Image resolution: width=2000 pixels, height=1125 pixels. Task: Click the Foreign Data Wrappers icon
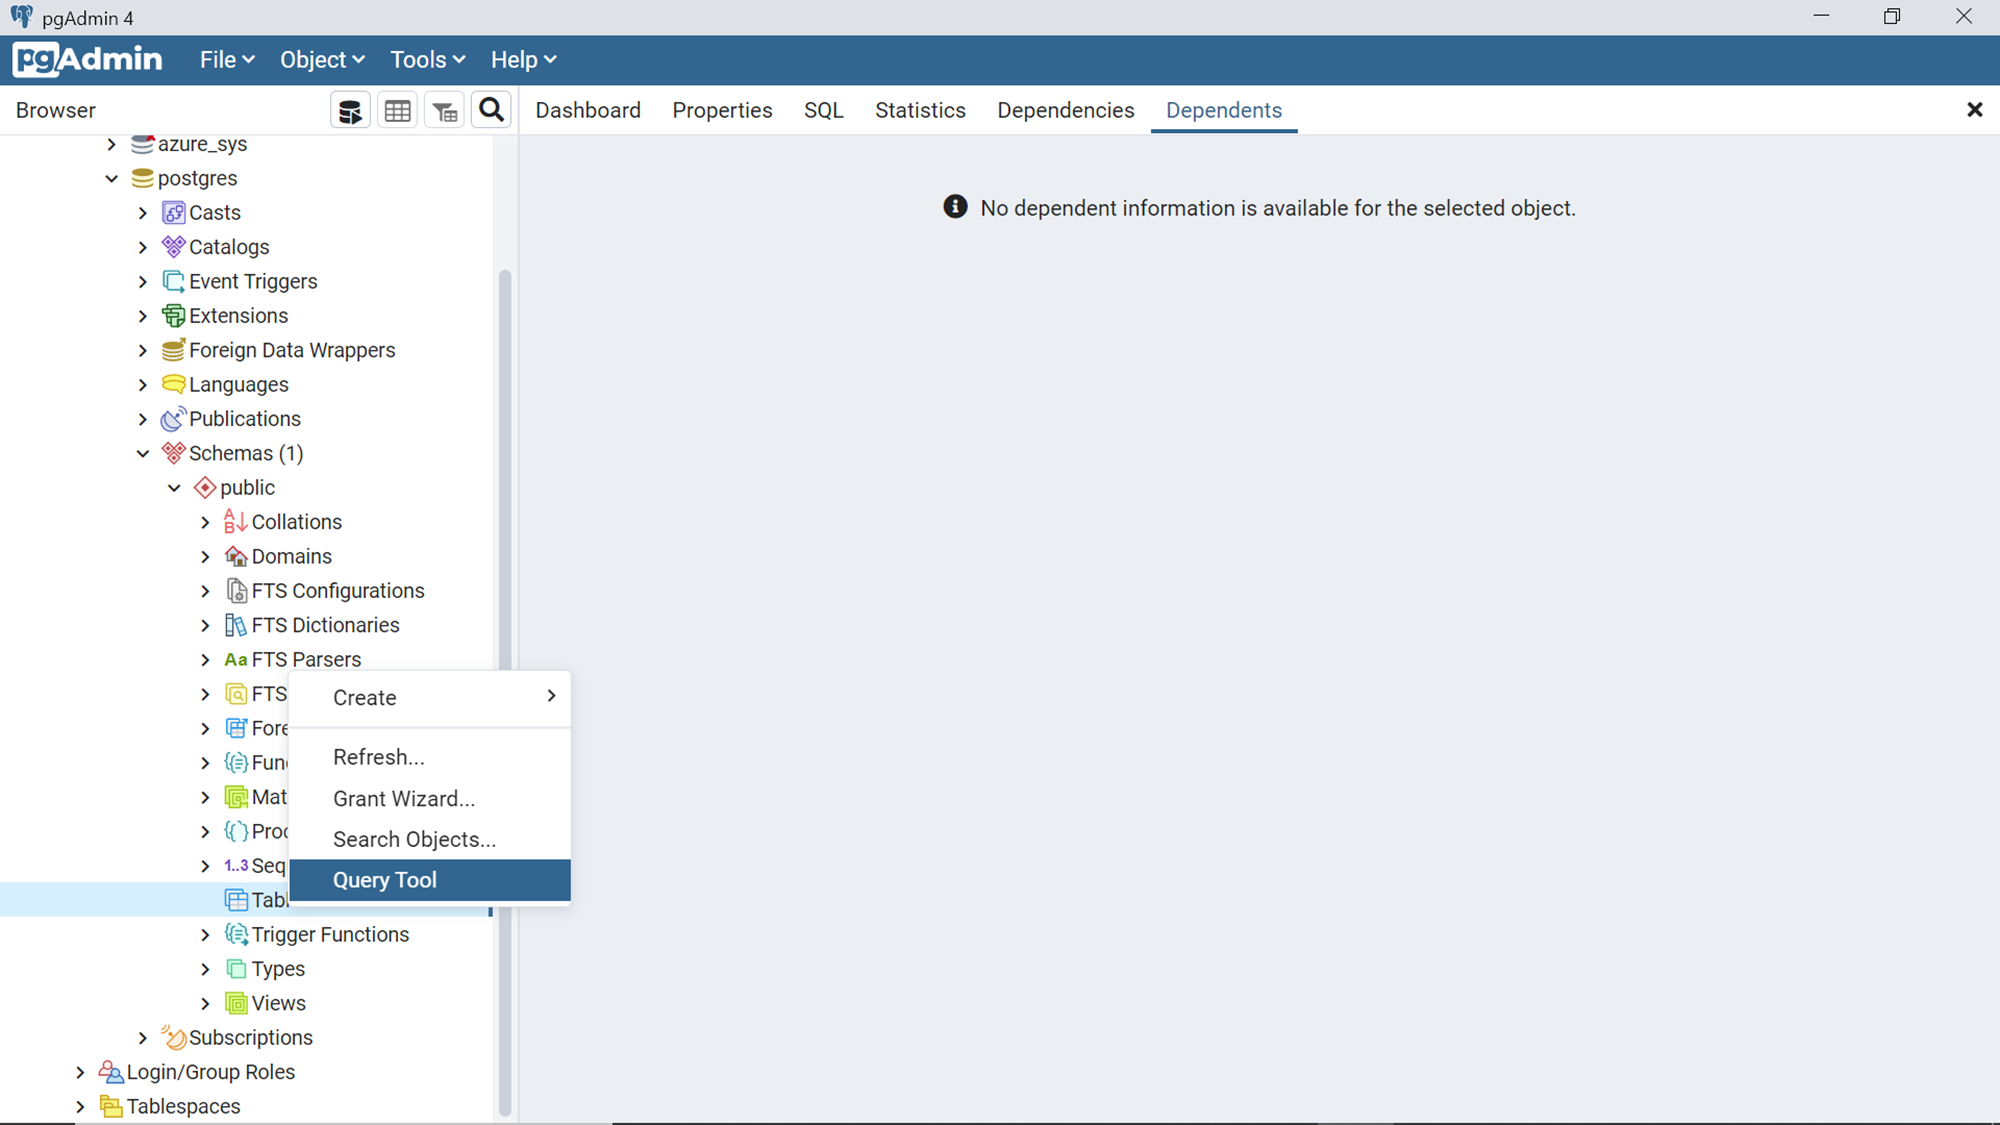coord(173,350)
